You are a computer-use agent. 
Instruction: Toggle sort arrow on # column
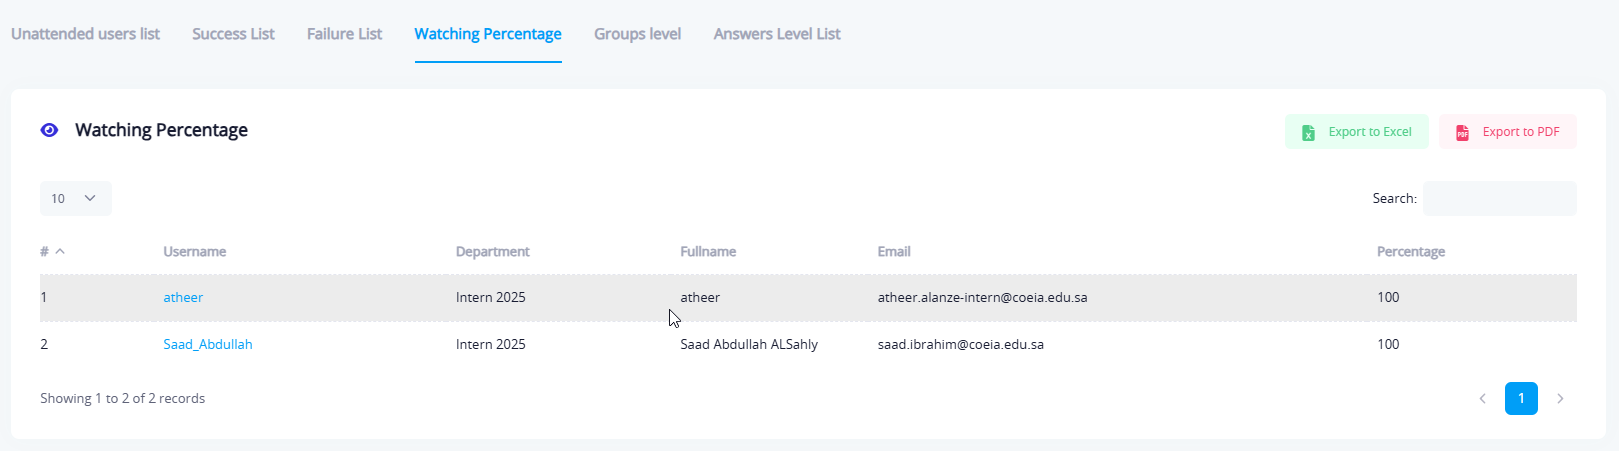point(60,252)
